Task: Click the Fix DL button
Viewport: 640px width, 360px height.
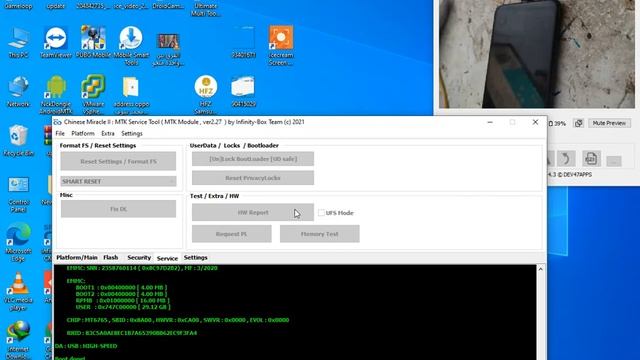Action: coord(118,209)
